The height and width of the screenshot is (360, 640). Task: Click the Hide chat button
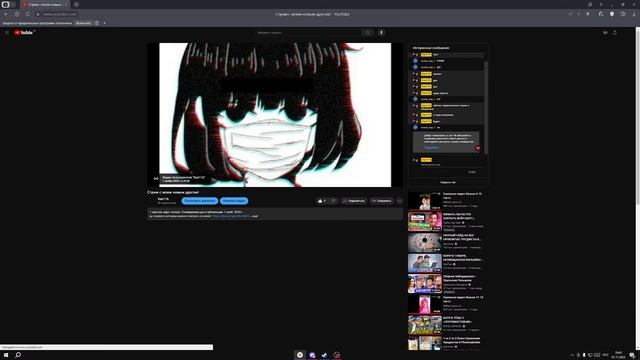tap(448, 182)
